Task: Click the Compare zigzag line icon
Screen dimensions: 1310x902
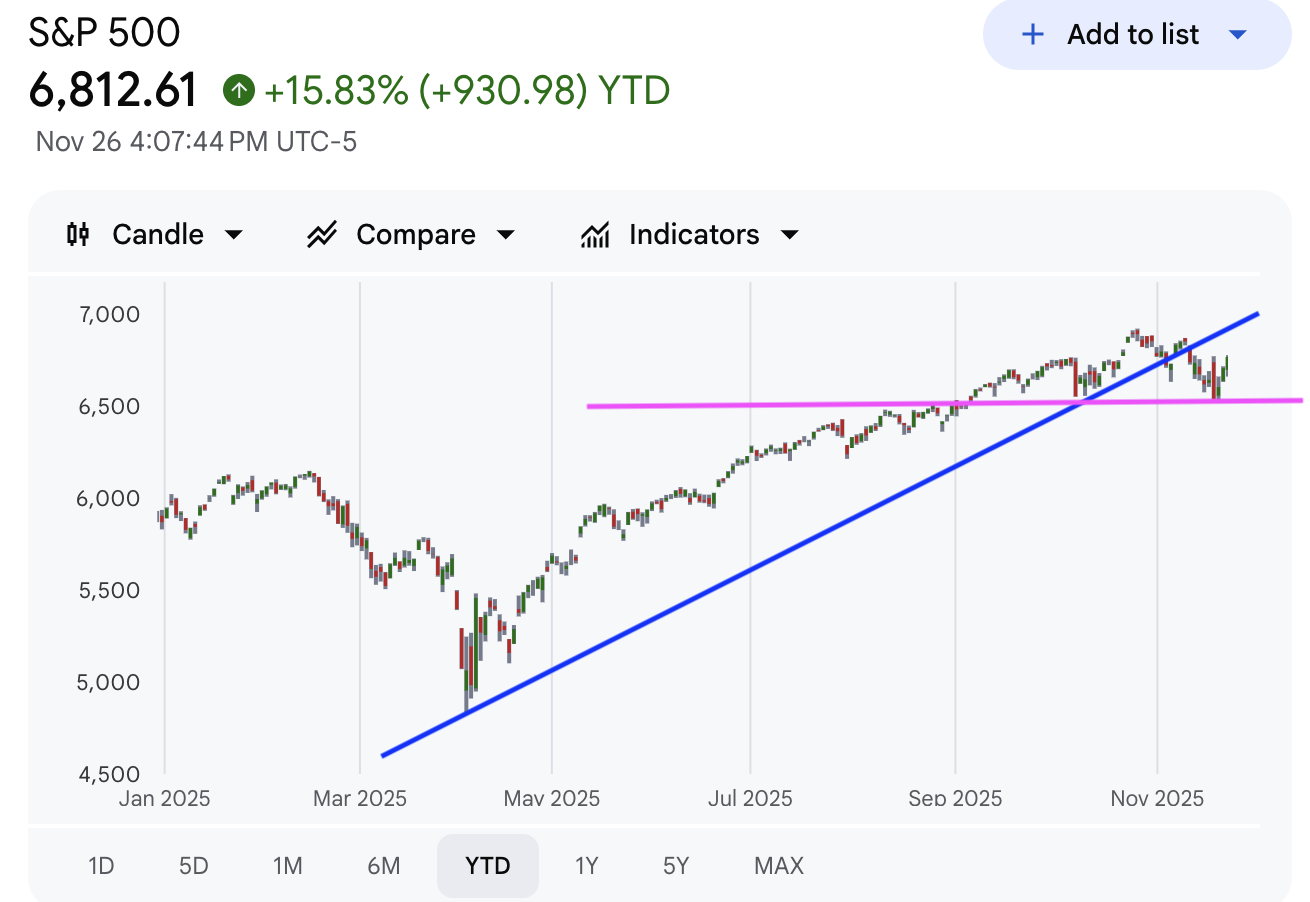Action: click(x=322, y=235)
